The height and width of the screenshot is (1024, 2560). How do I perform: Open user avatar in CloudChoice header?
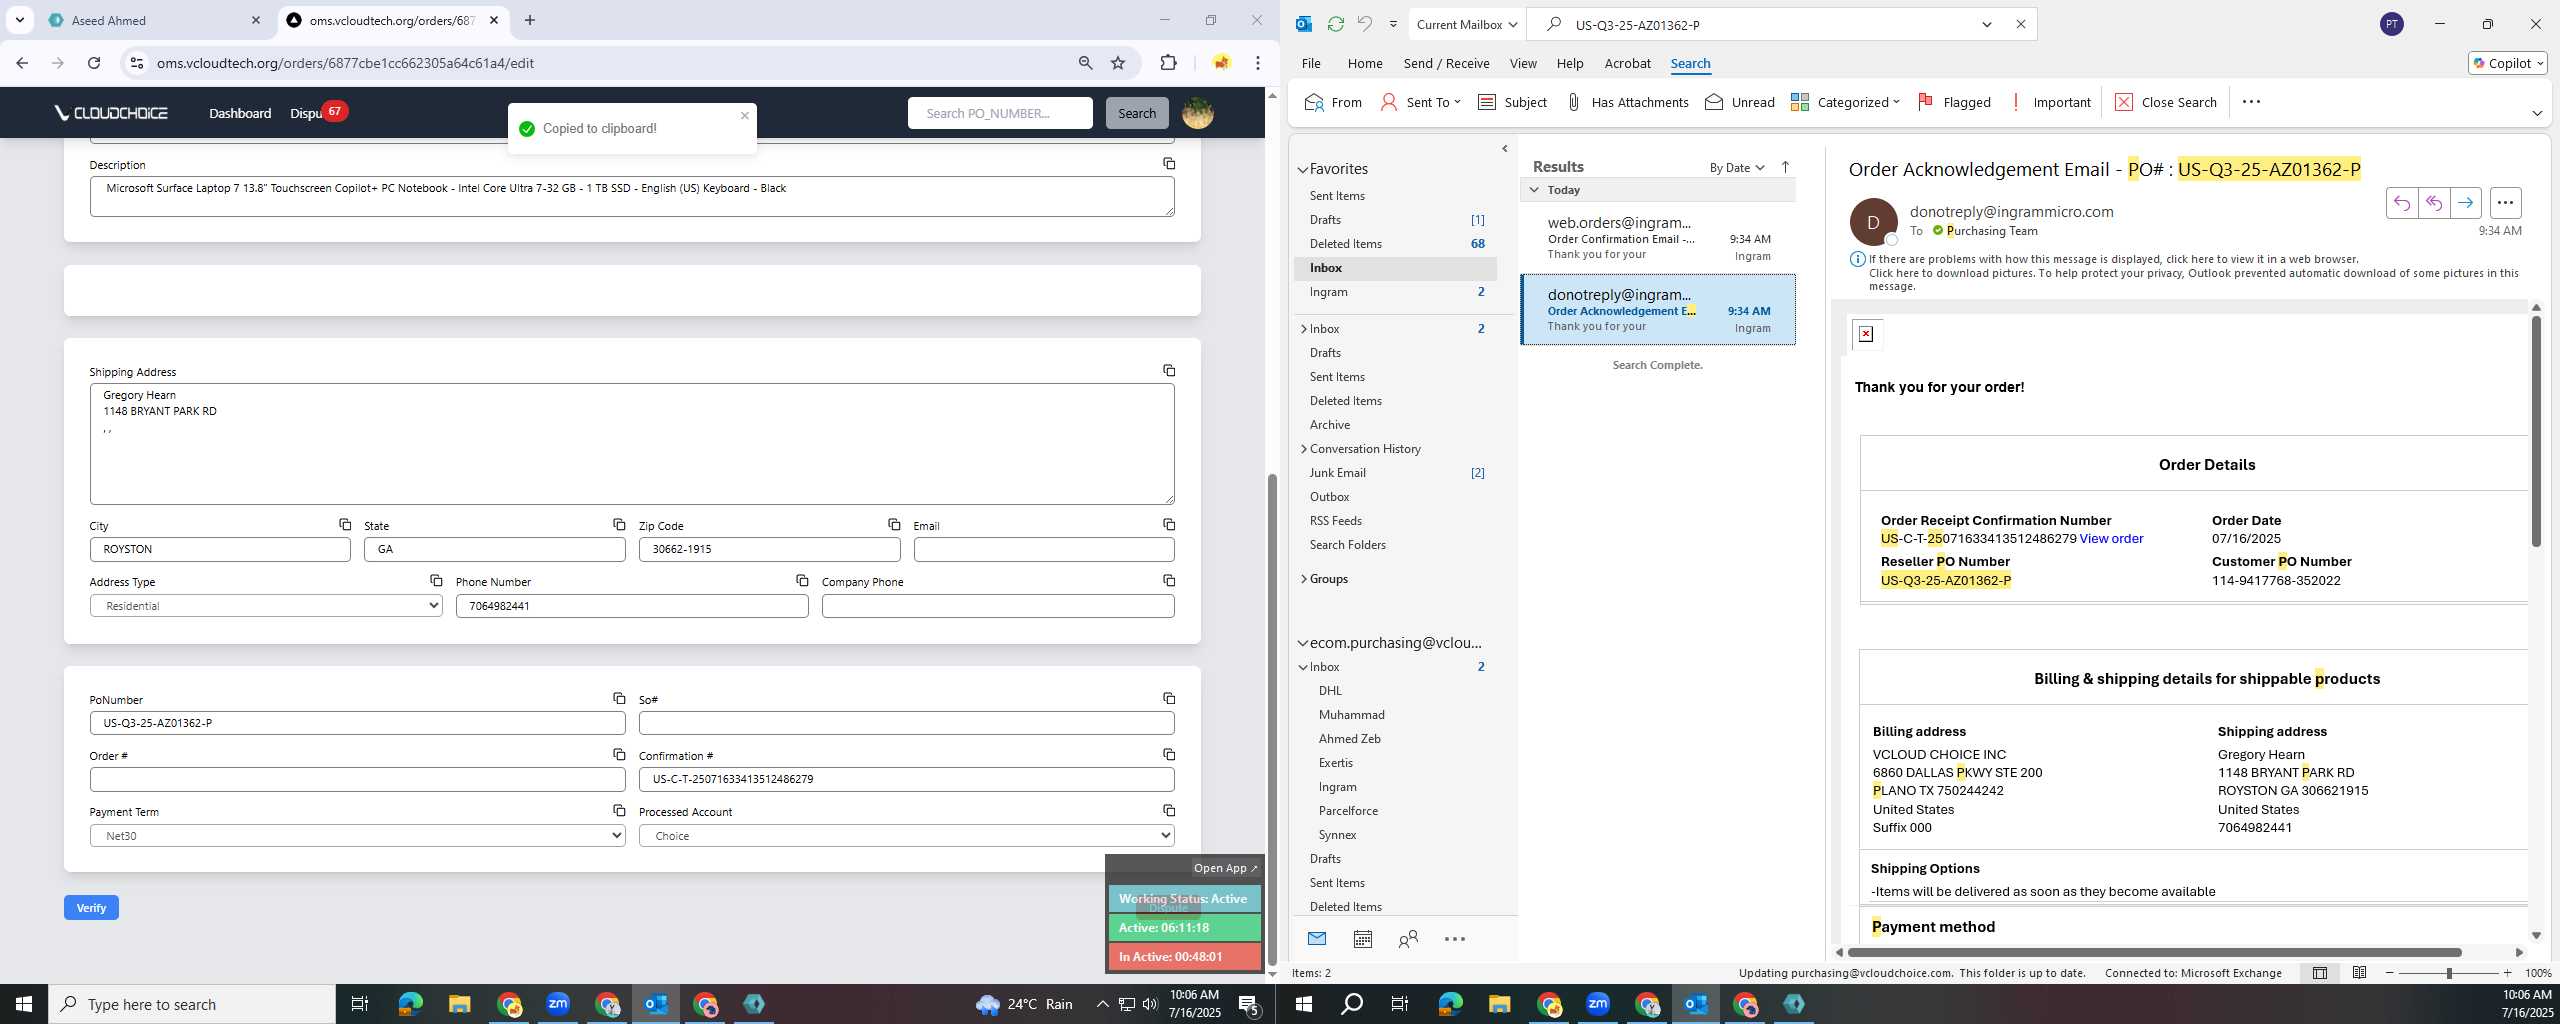click(1197, 113)
